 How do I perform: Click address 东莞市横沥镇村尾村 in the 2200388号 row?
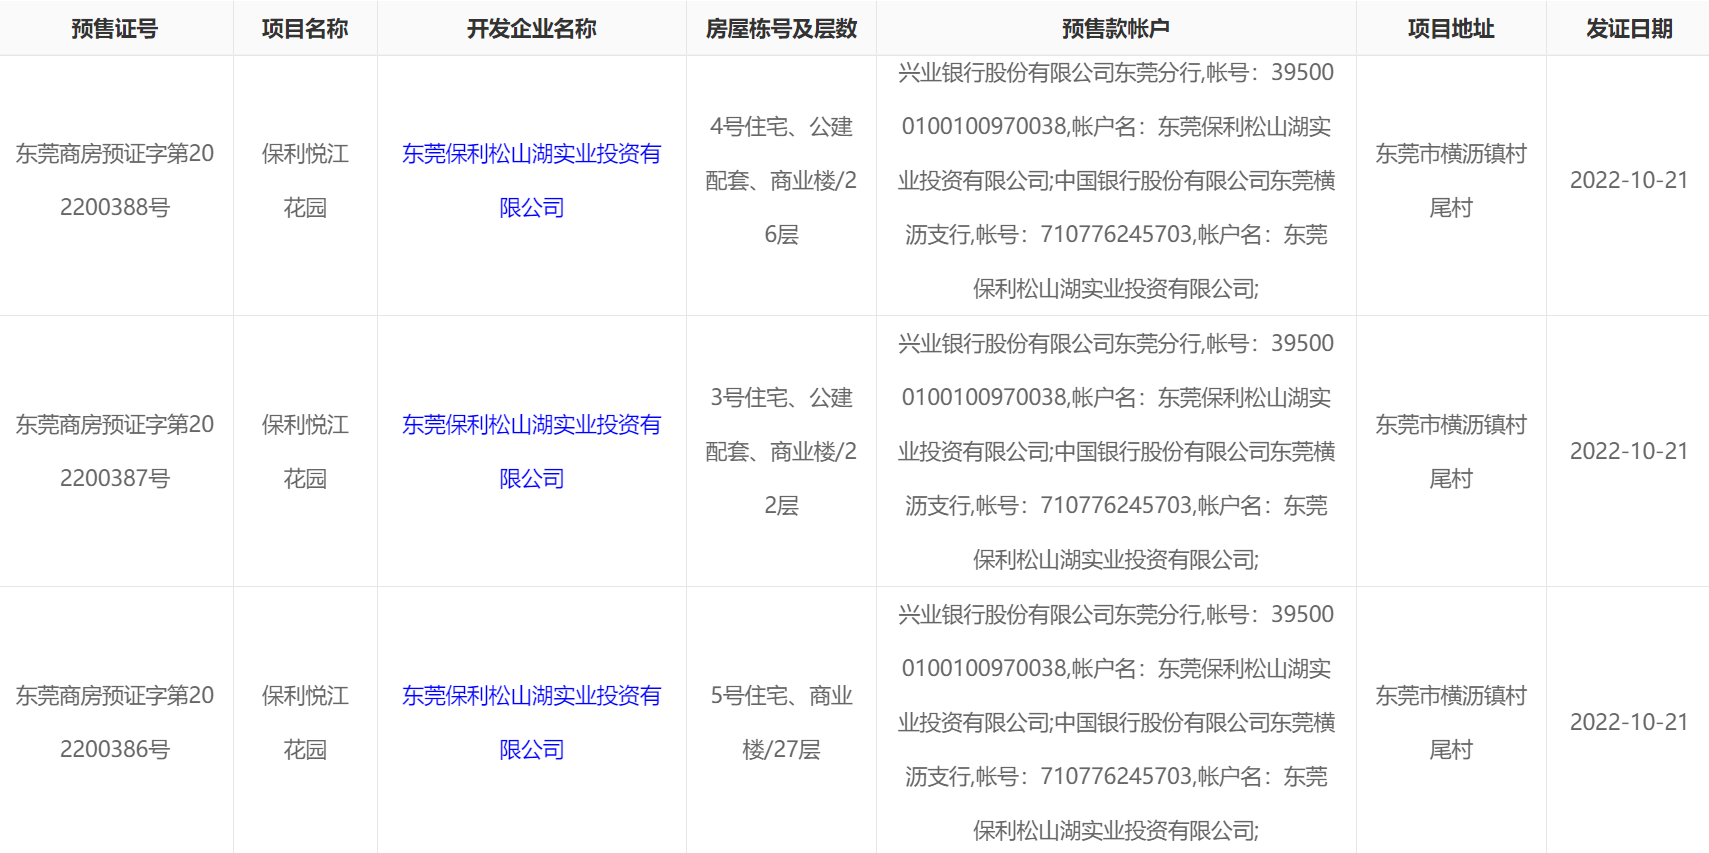(x=1451, y=181)
